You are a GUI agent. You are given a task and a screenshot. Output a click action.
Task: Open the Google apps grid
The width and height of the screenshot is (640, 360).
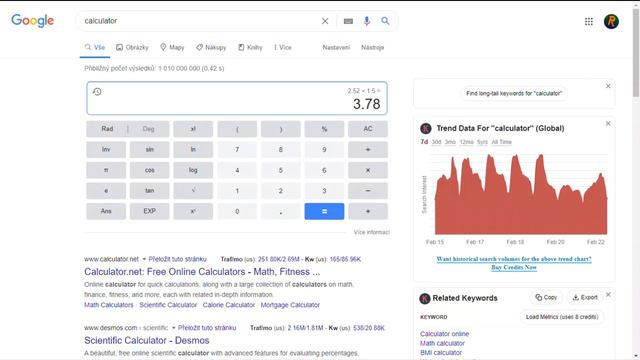pyautogui.click(x=589, y=21)
